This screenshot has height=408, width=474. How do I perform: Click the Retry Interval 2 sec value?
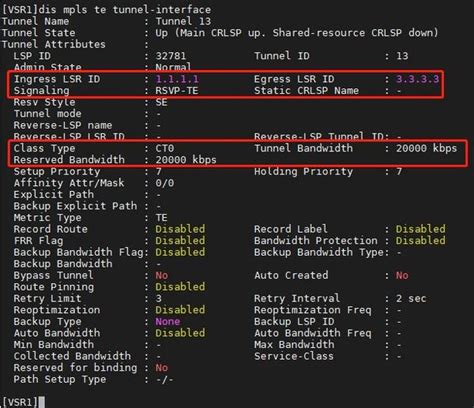[x=411, y=298]
